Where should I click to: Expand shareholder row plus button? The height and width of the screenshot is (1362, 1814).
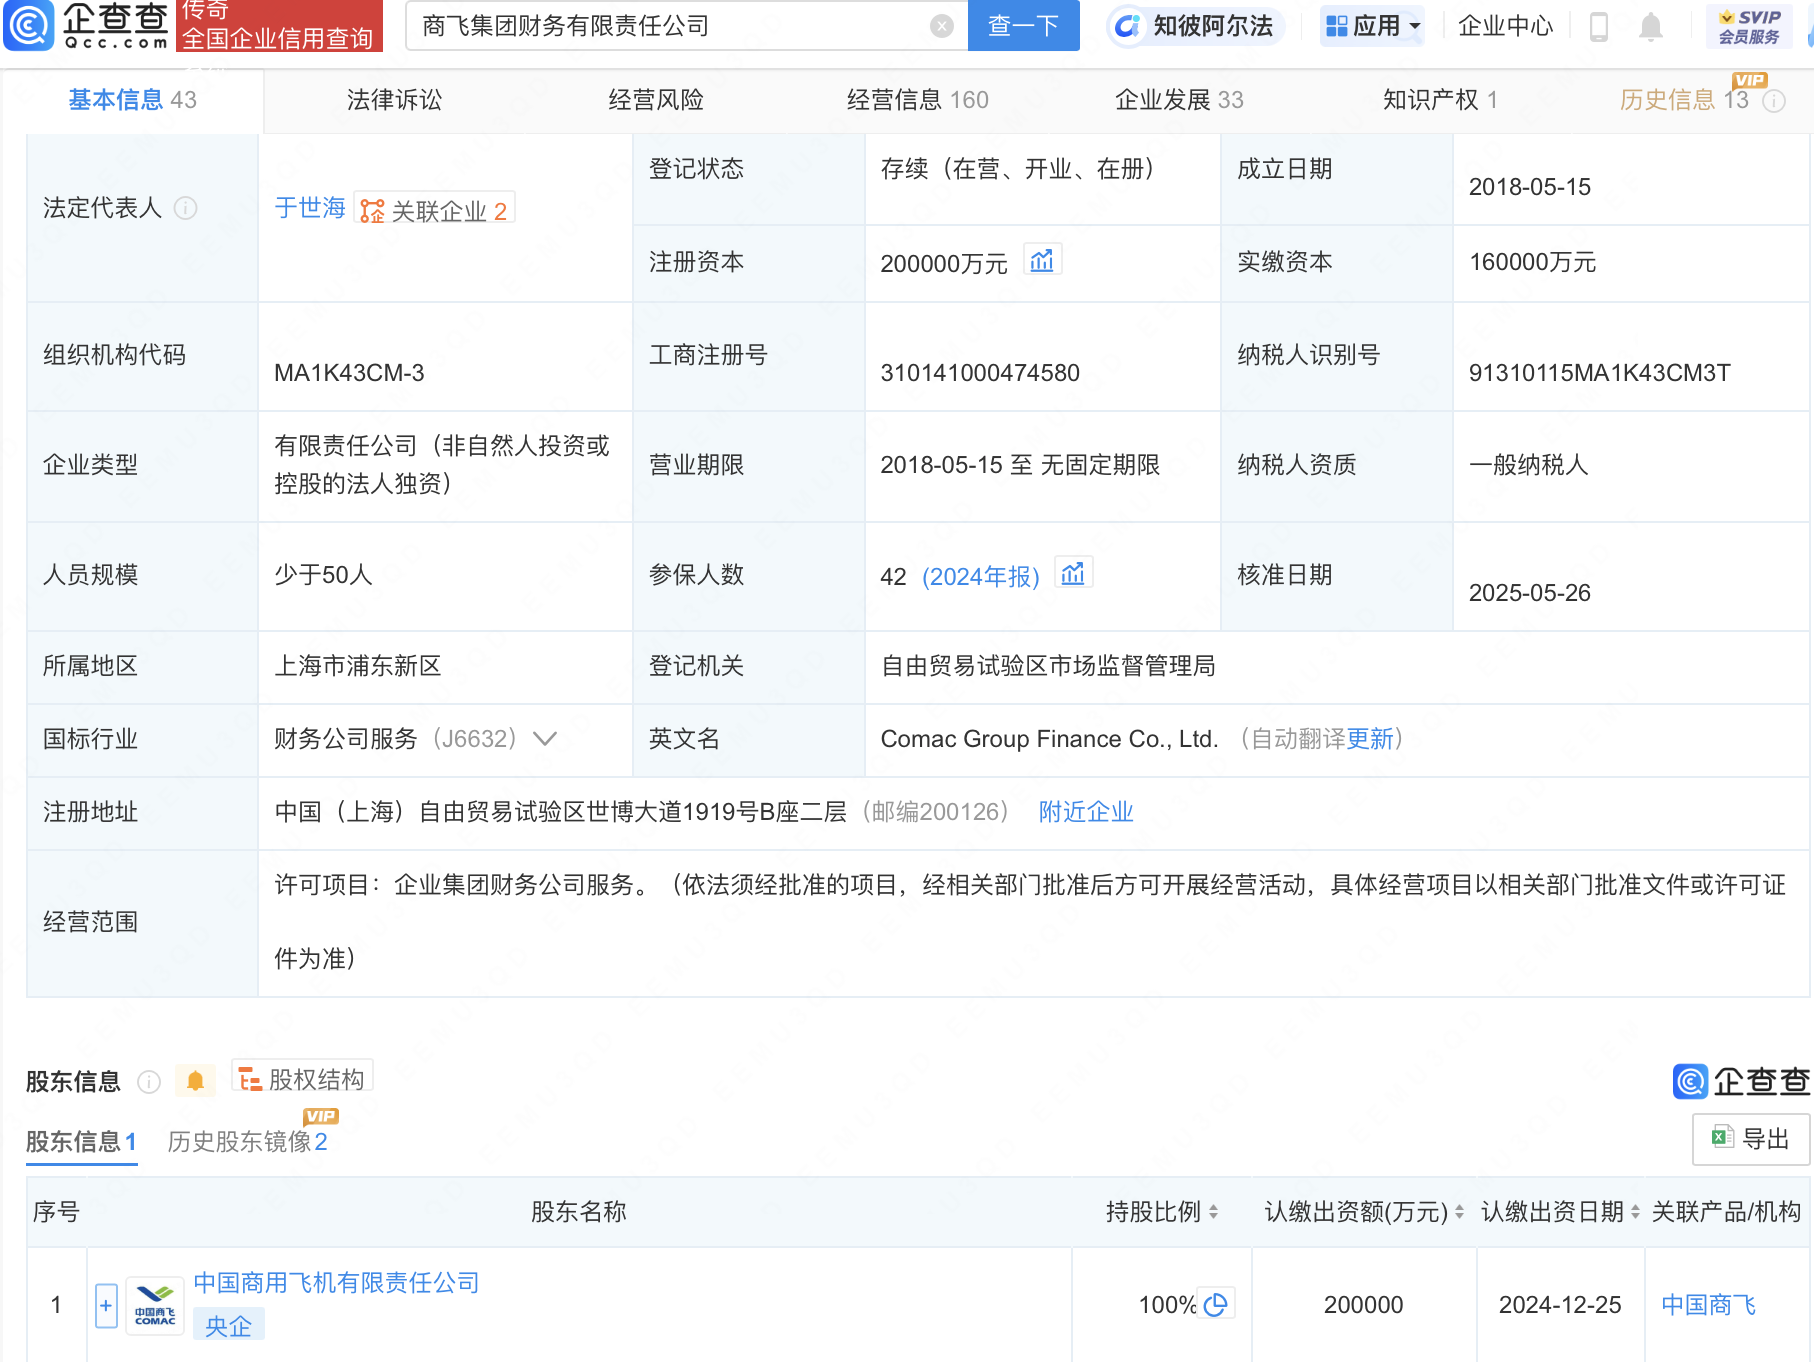click(106, 1305)
